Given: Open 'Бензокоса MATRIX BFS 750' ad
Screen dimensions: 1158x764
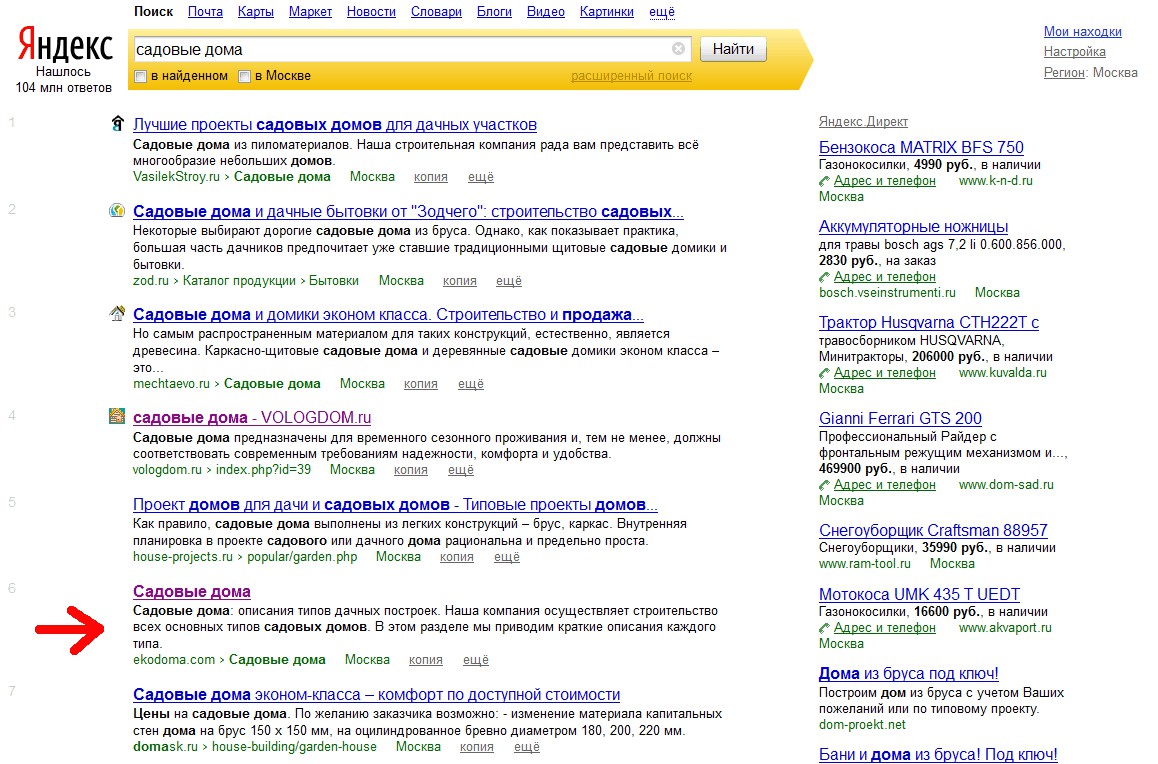Looking at the screenshot, I should [x=921, y=148].
